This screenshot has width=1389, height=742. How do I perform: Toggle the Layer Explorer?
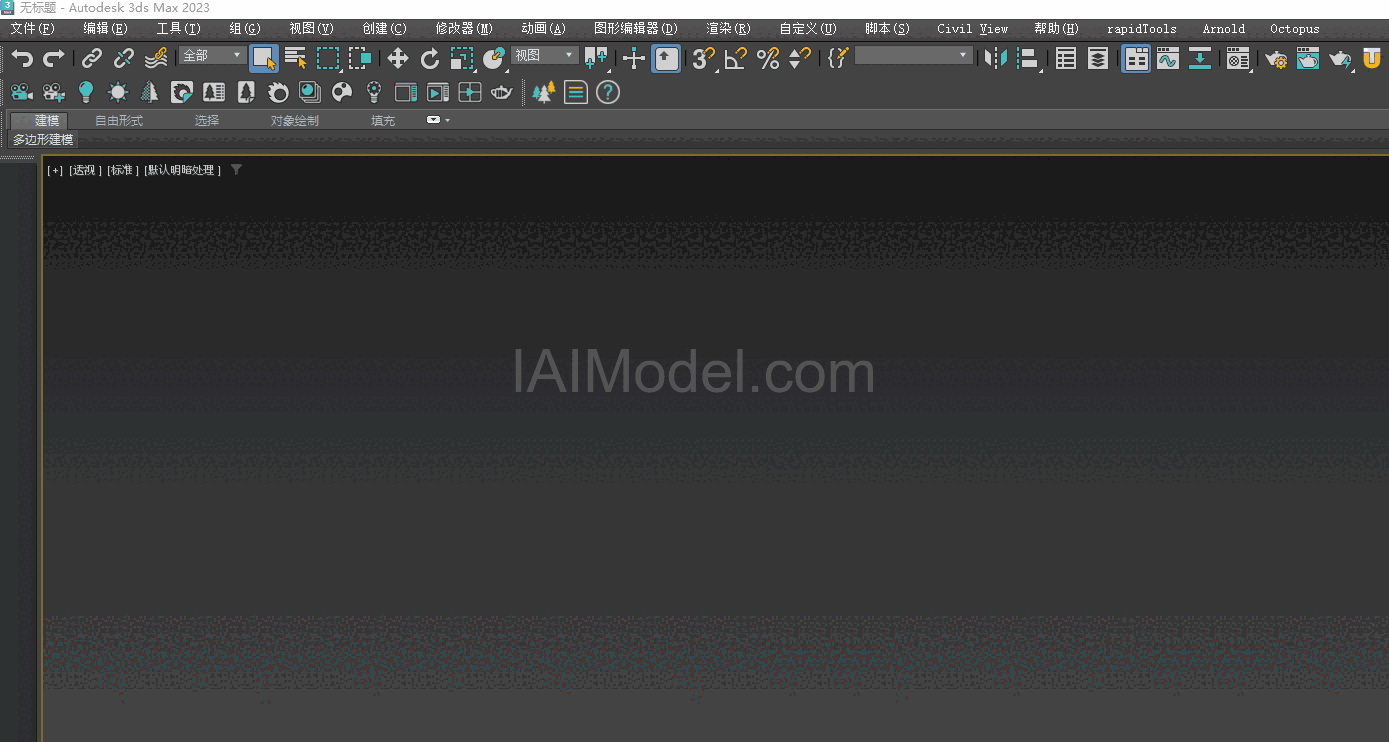click(x=1098, y=58)
